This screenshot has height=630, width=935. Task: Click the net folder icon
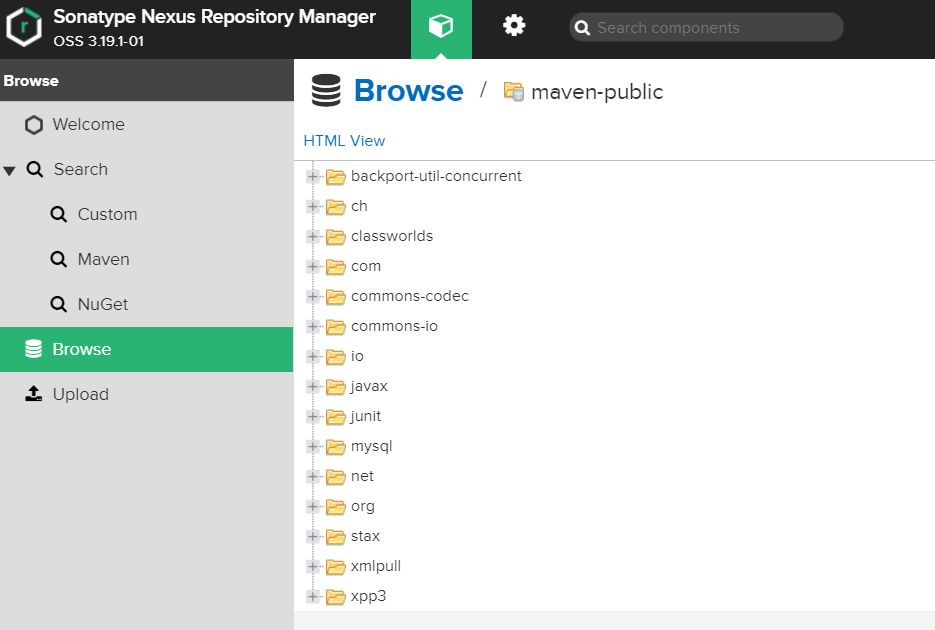point(336,477)
